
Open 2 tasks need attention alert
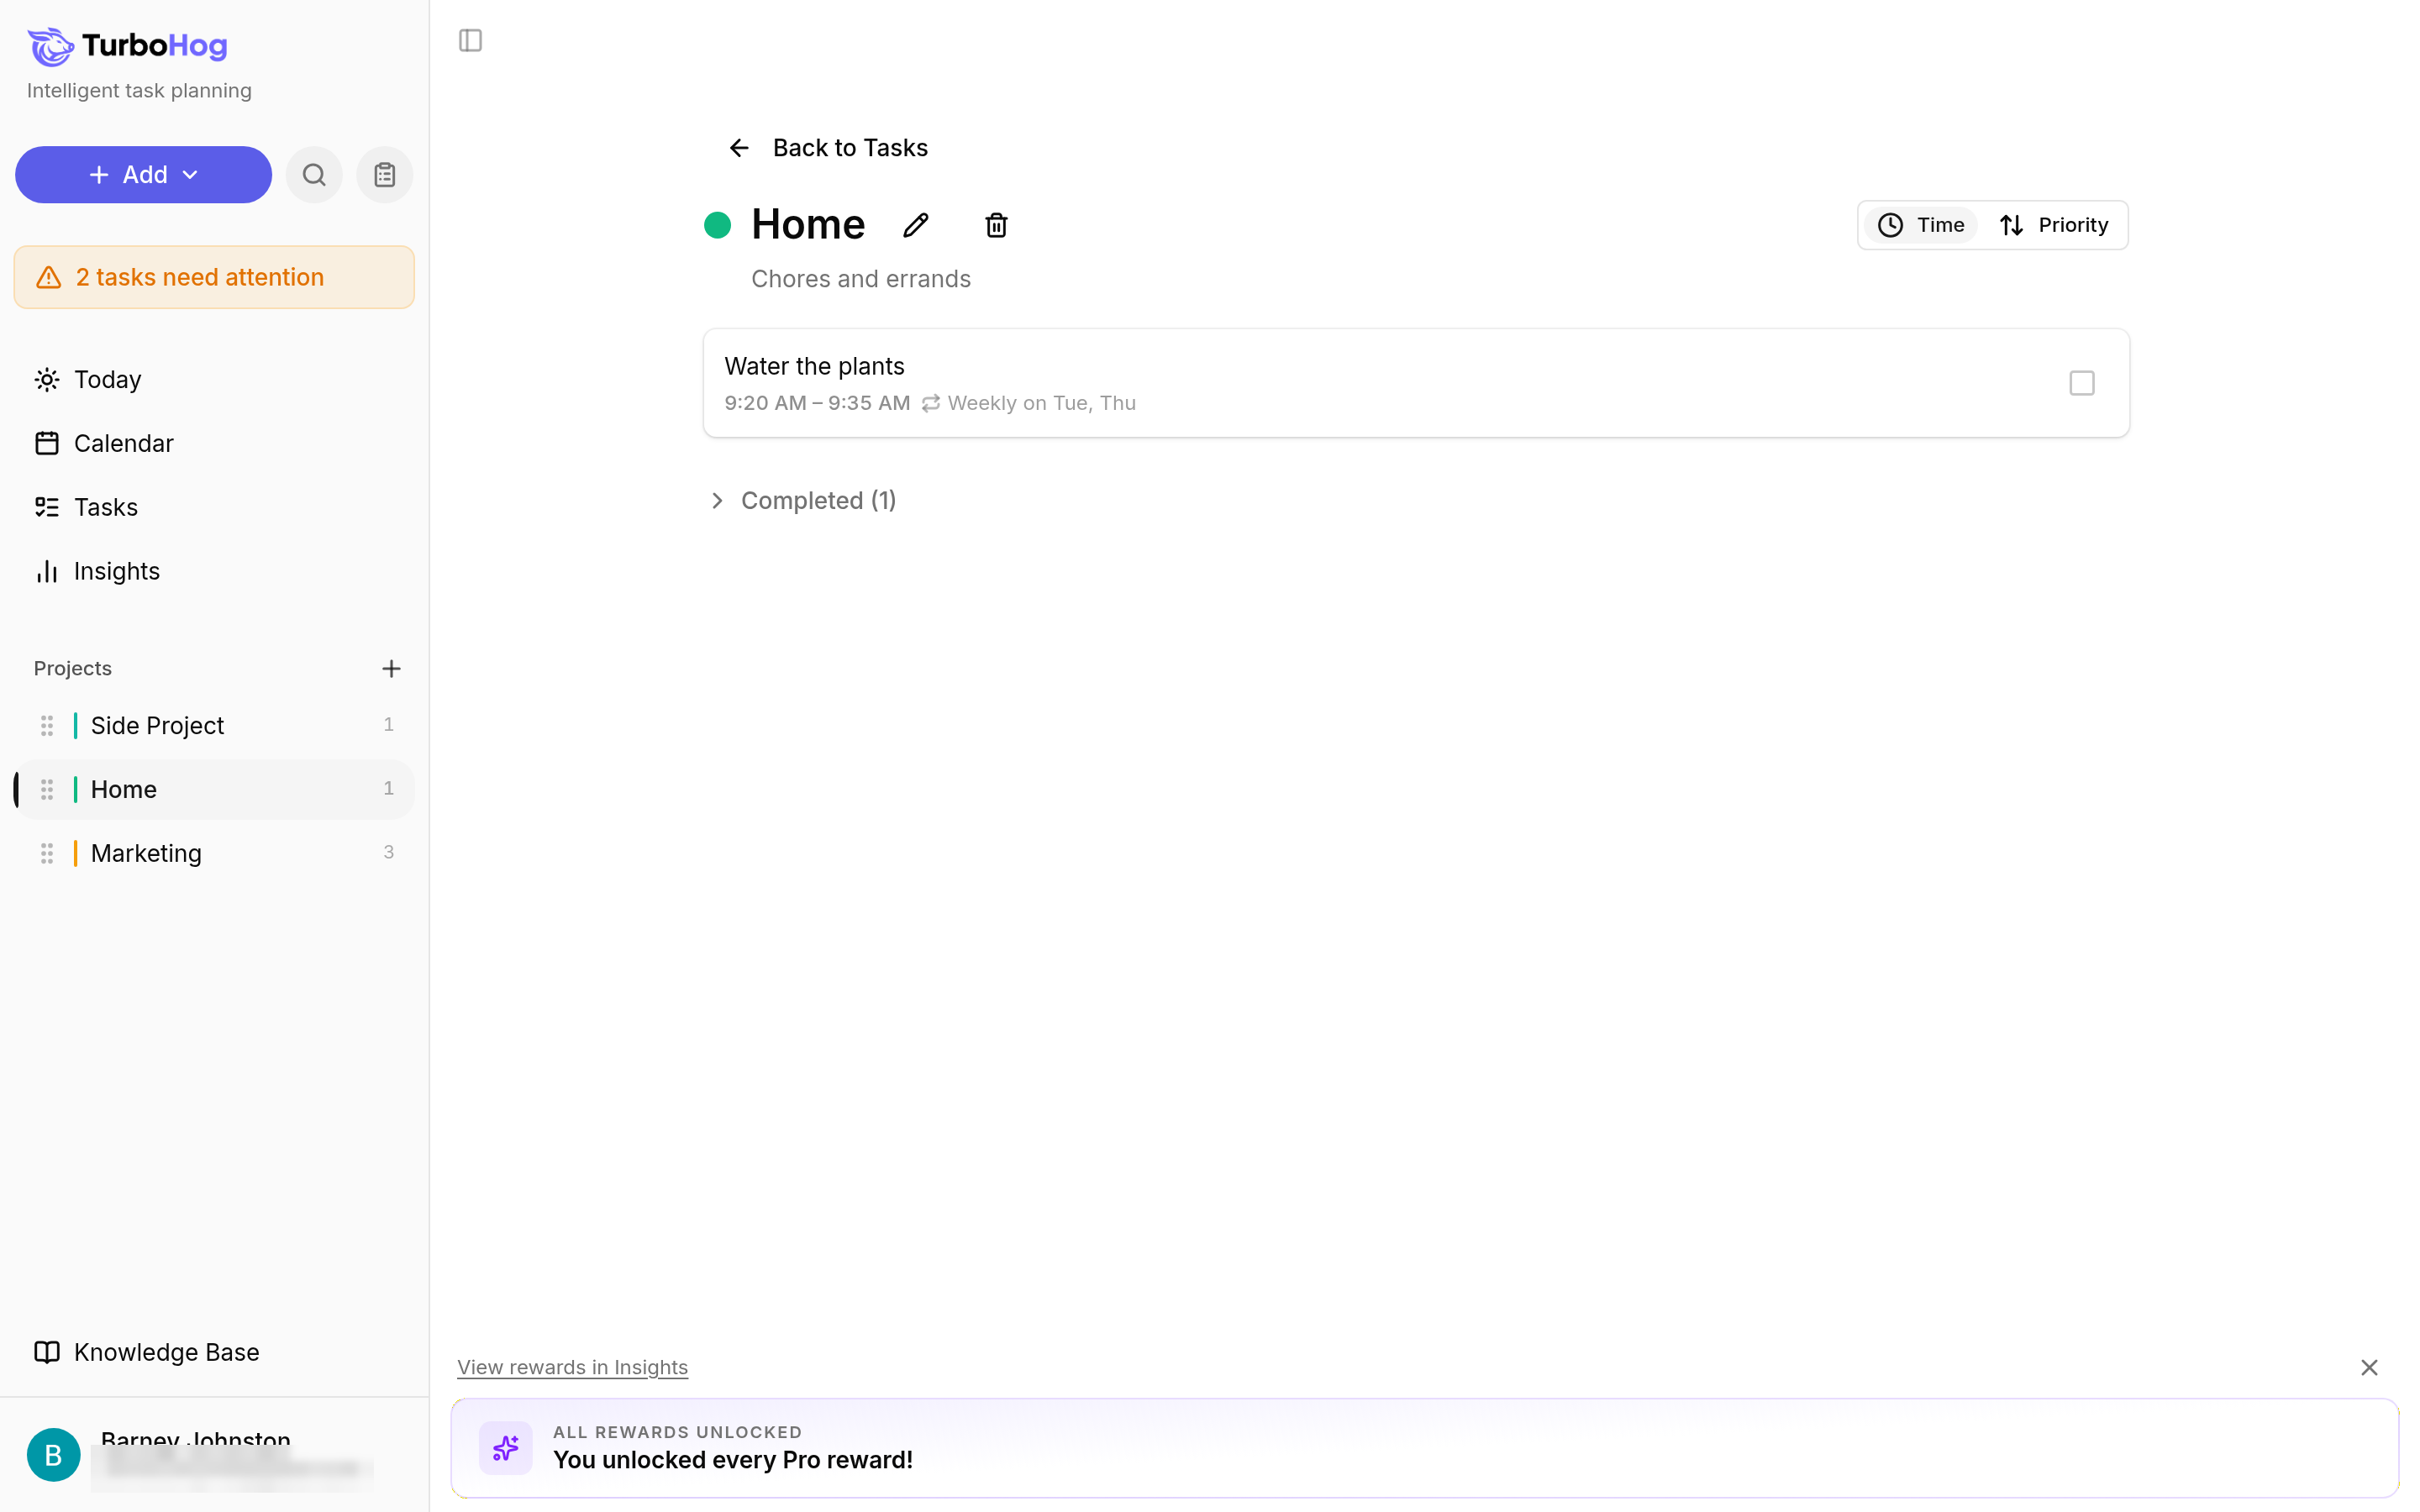pos(214,277)
